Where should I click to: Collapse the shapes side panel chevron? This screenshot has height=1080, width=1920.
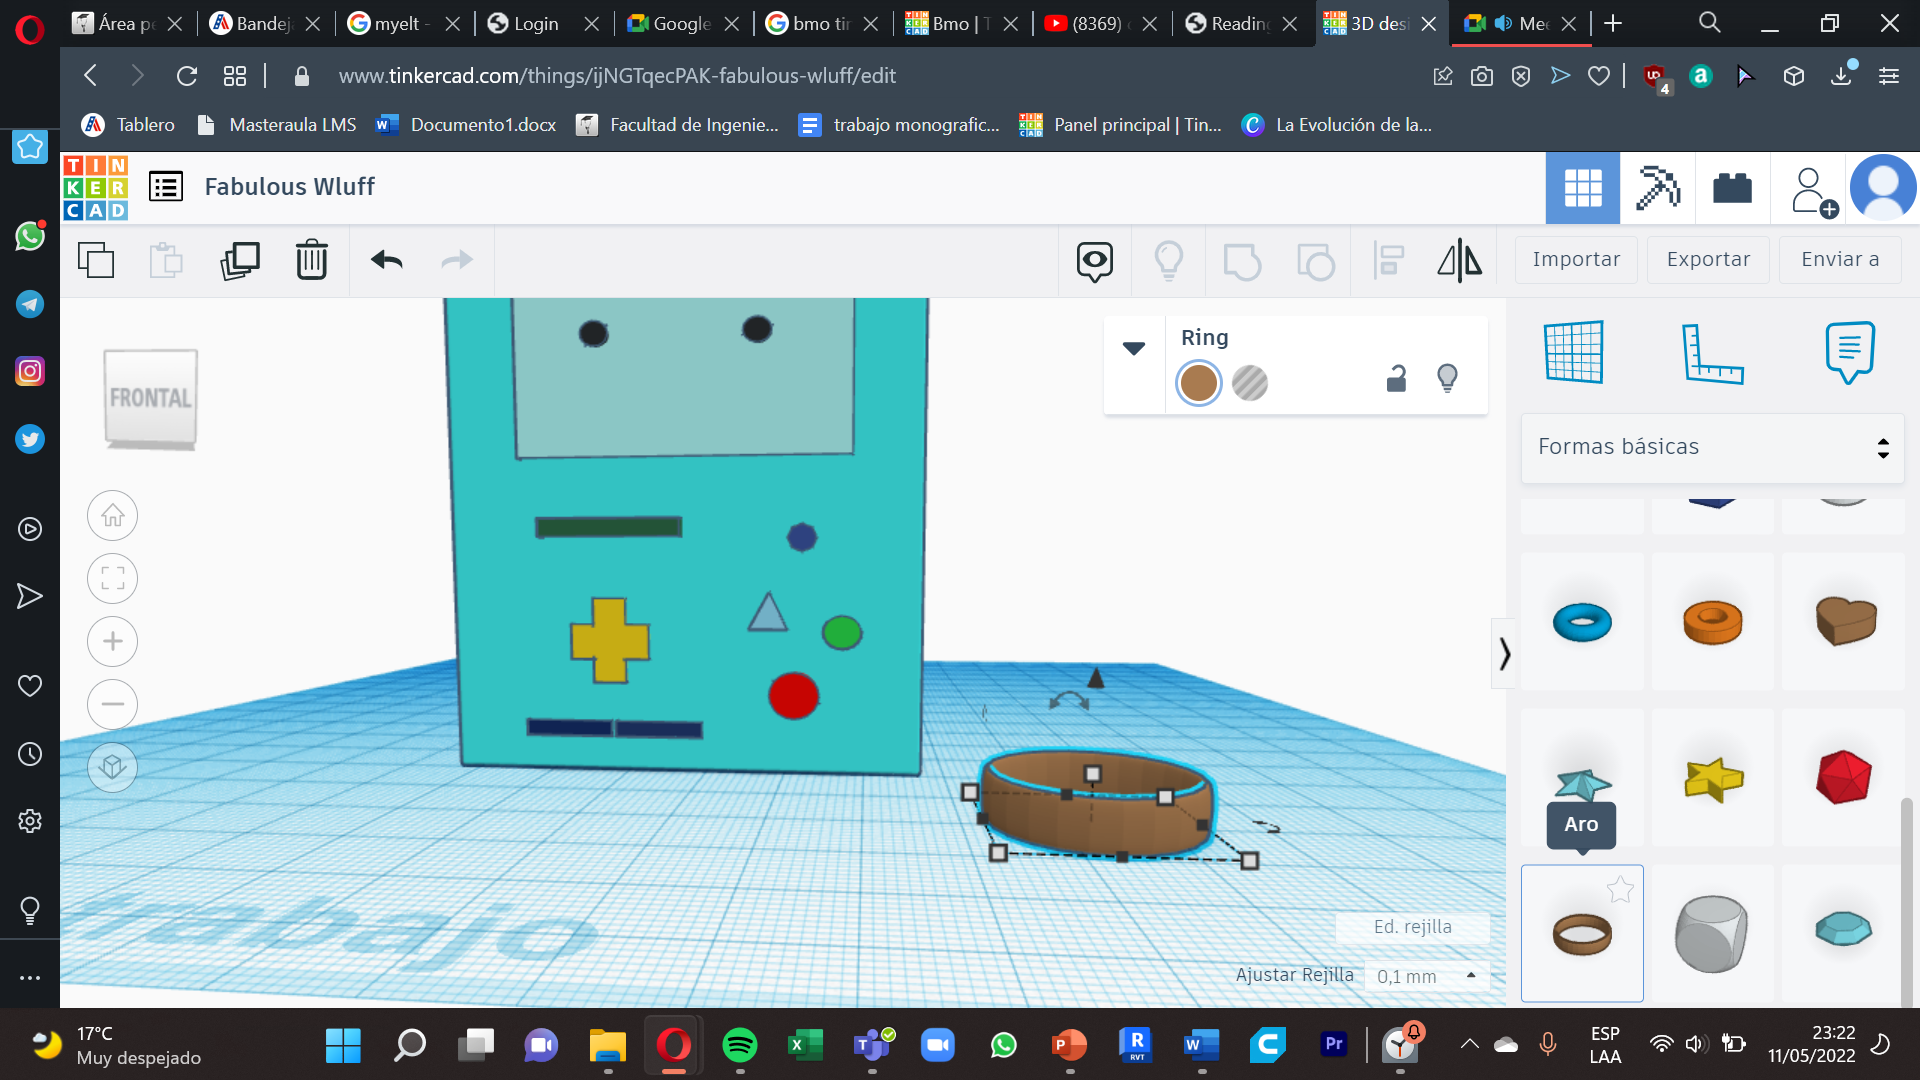click(1504, 654)
